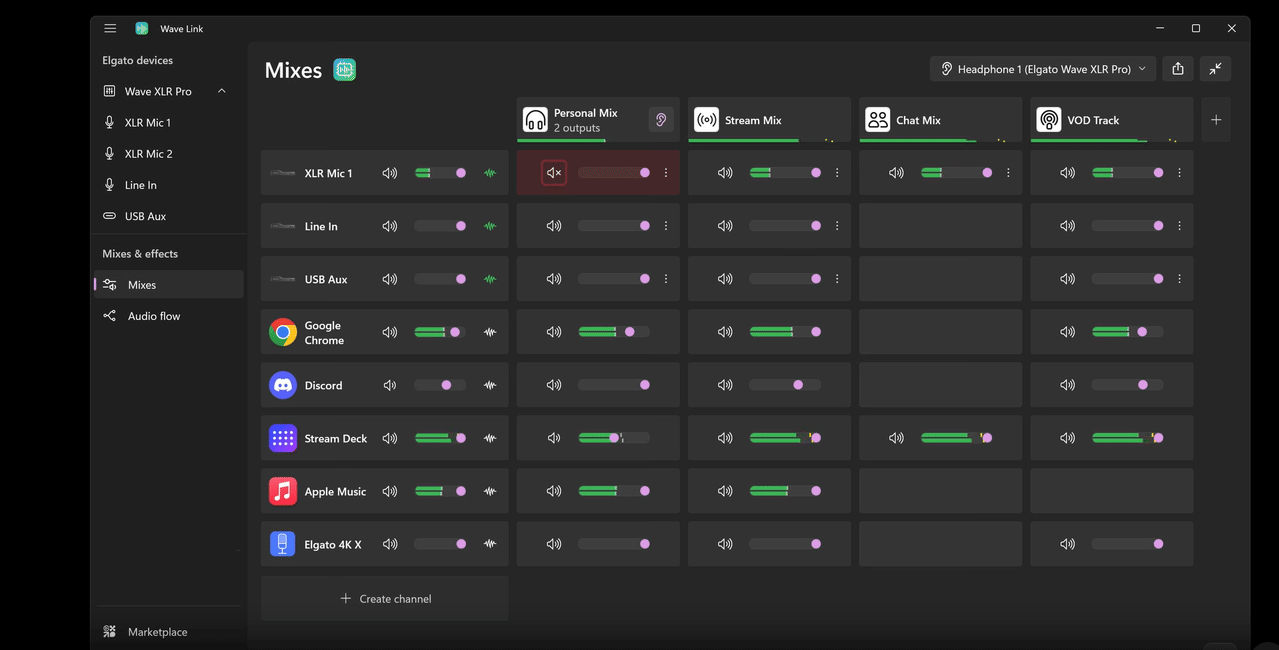Open Headphone 1 output device dropdown

click(1043, 69)
